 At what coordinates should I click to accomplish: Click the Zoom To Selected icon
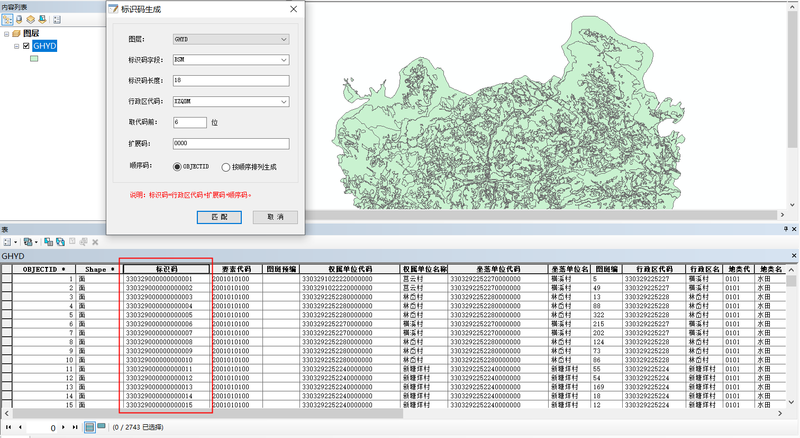point(83,242)
